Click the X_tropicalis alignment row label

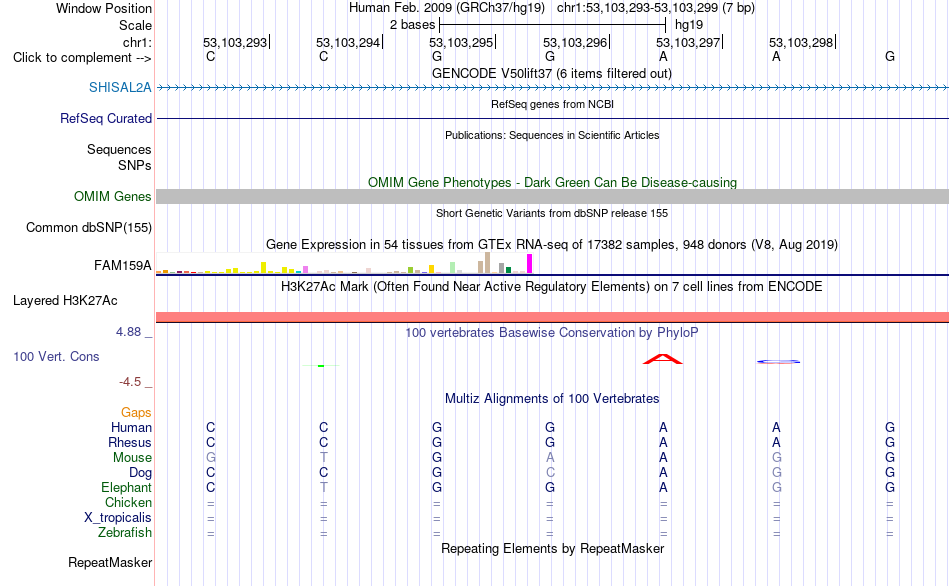point(118,518)
